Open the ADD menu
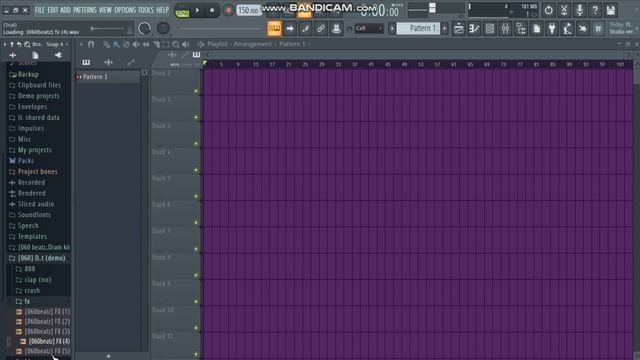 coord(65,10)
